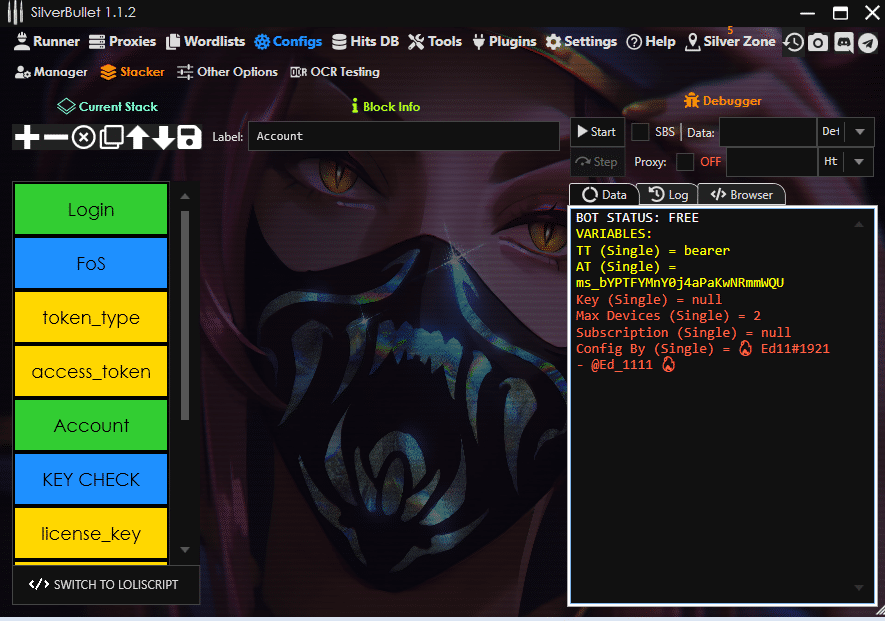
Task: Click debugger output scroll up arrow
Action: point(859,225)
